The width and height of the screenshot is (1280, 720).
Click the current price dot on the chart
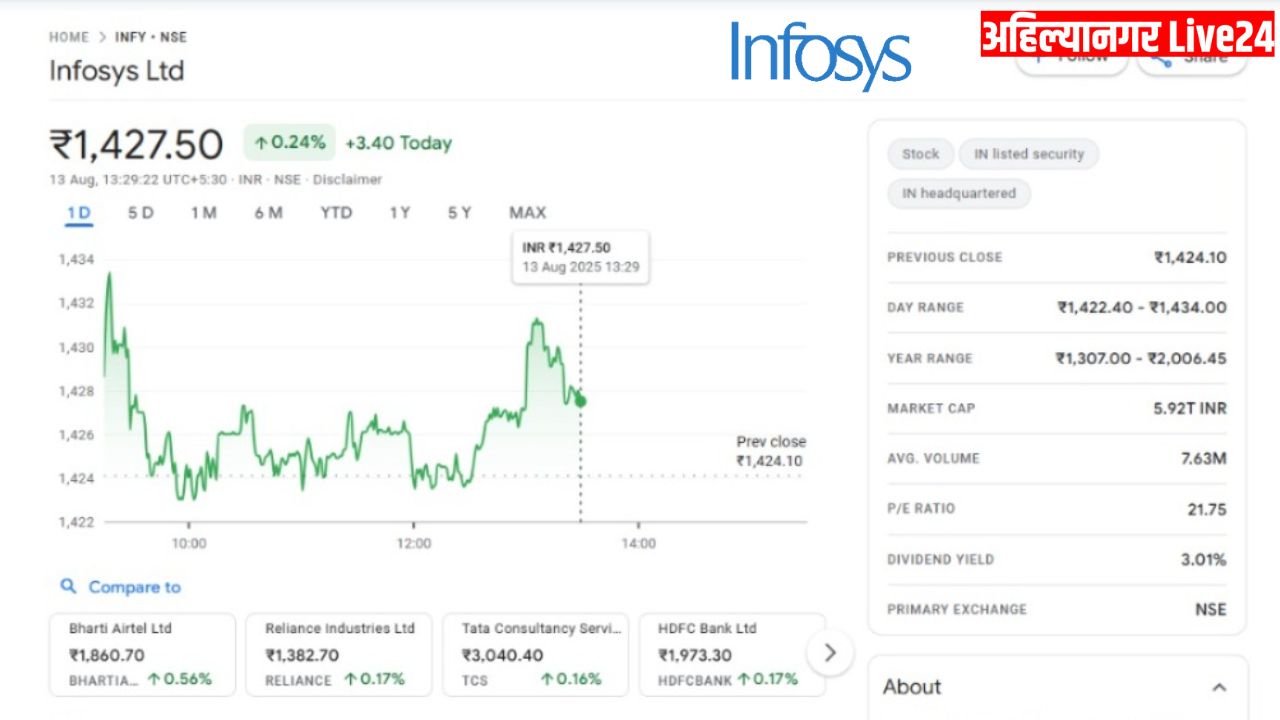click(x=581, y=401)
